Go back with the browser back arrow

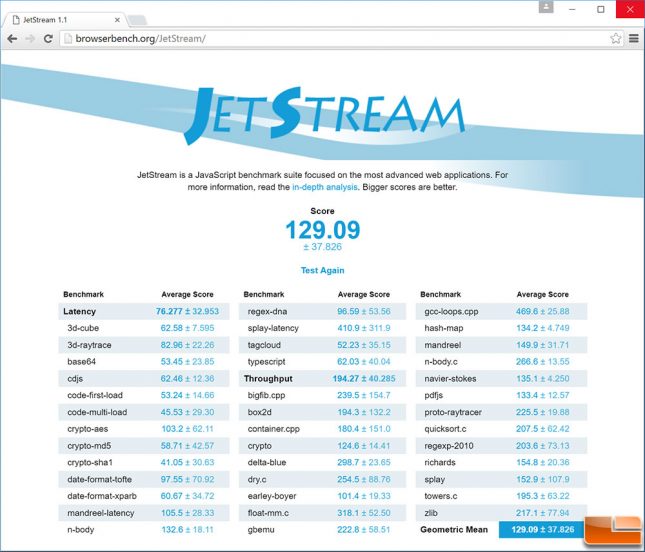coord(12,39)
